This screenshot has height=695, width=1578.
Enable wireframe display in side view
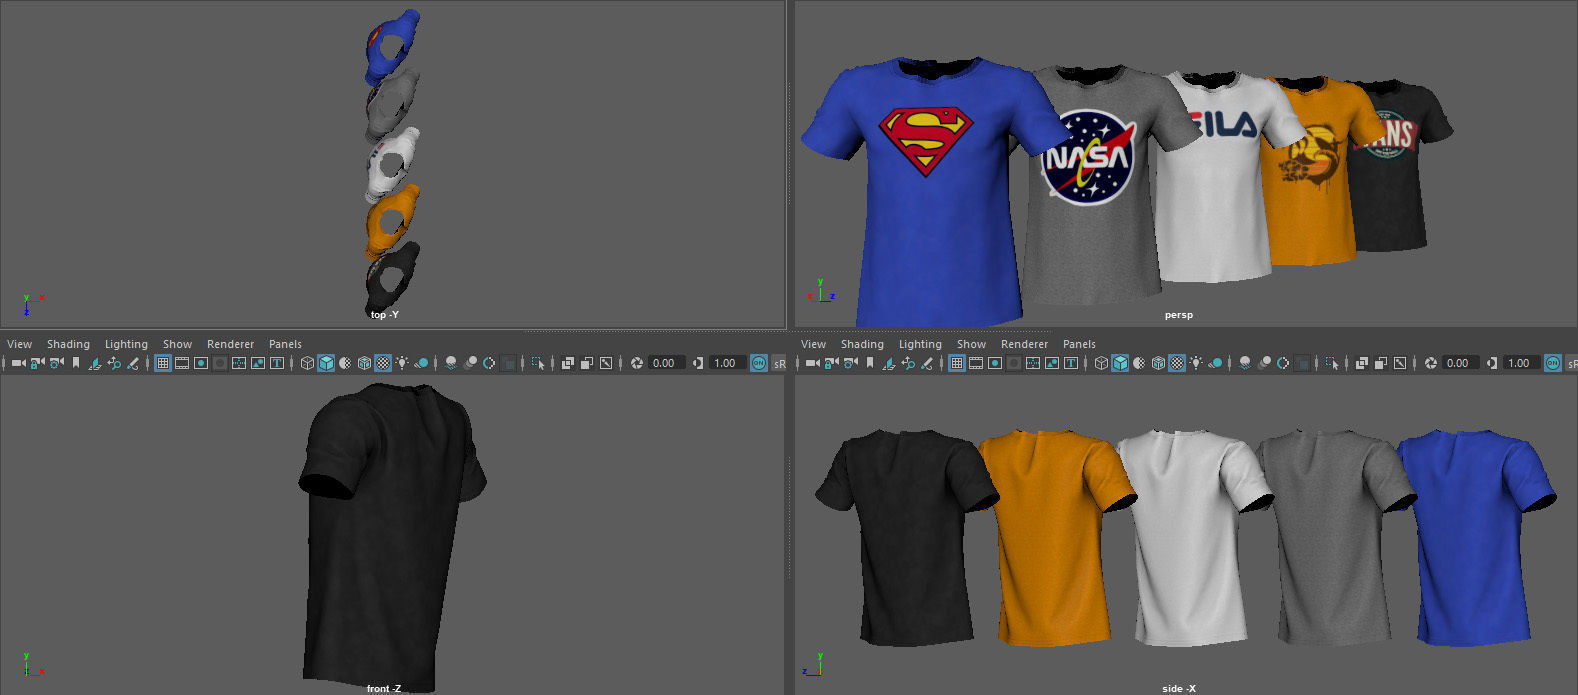coord(1101,363)
